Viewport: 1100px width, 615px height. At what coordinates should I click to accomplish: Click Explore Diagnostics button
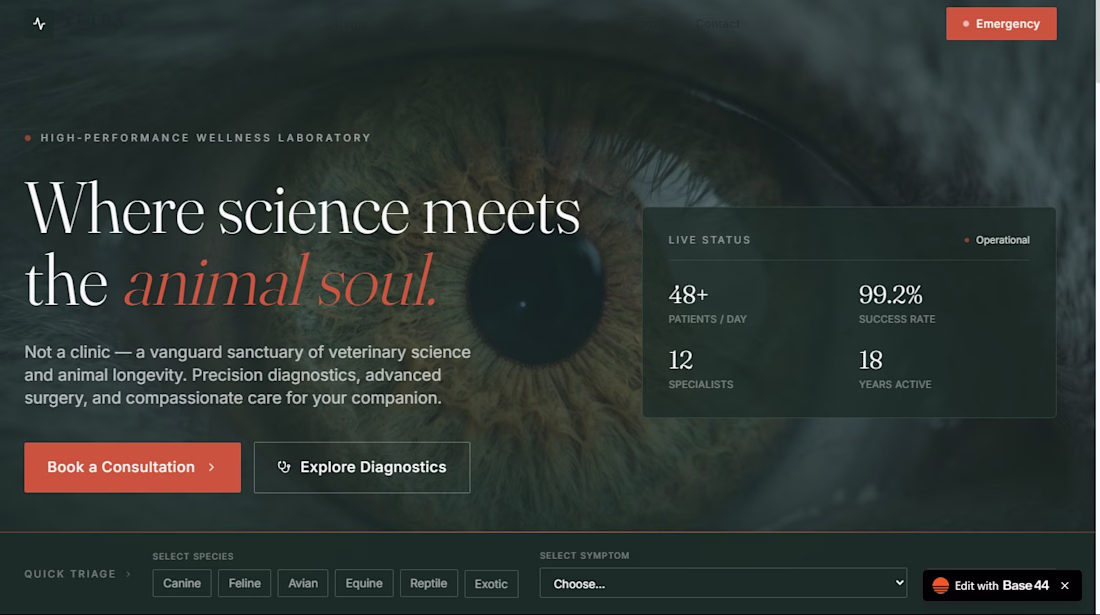(x=362, y=467)
